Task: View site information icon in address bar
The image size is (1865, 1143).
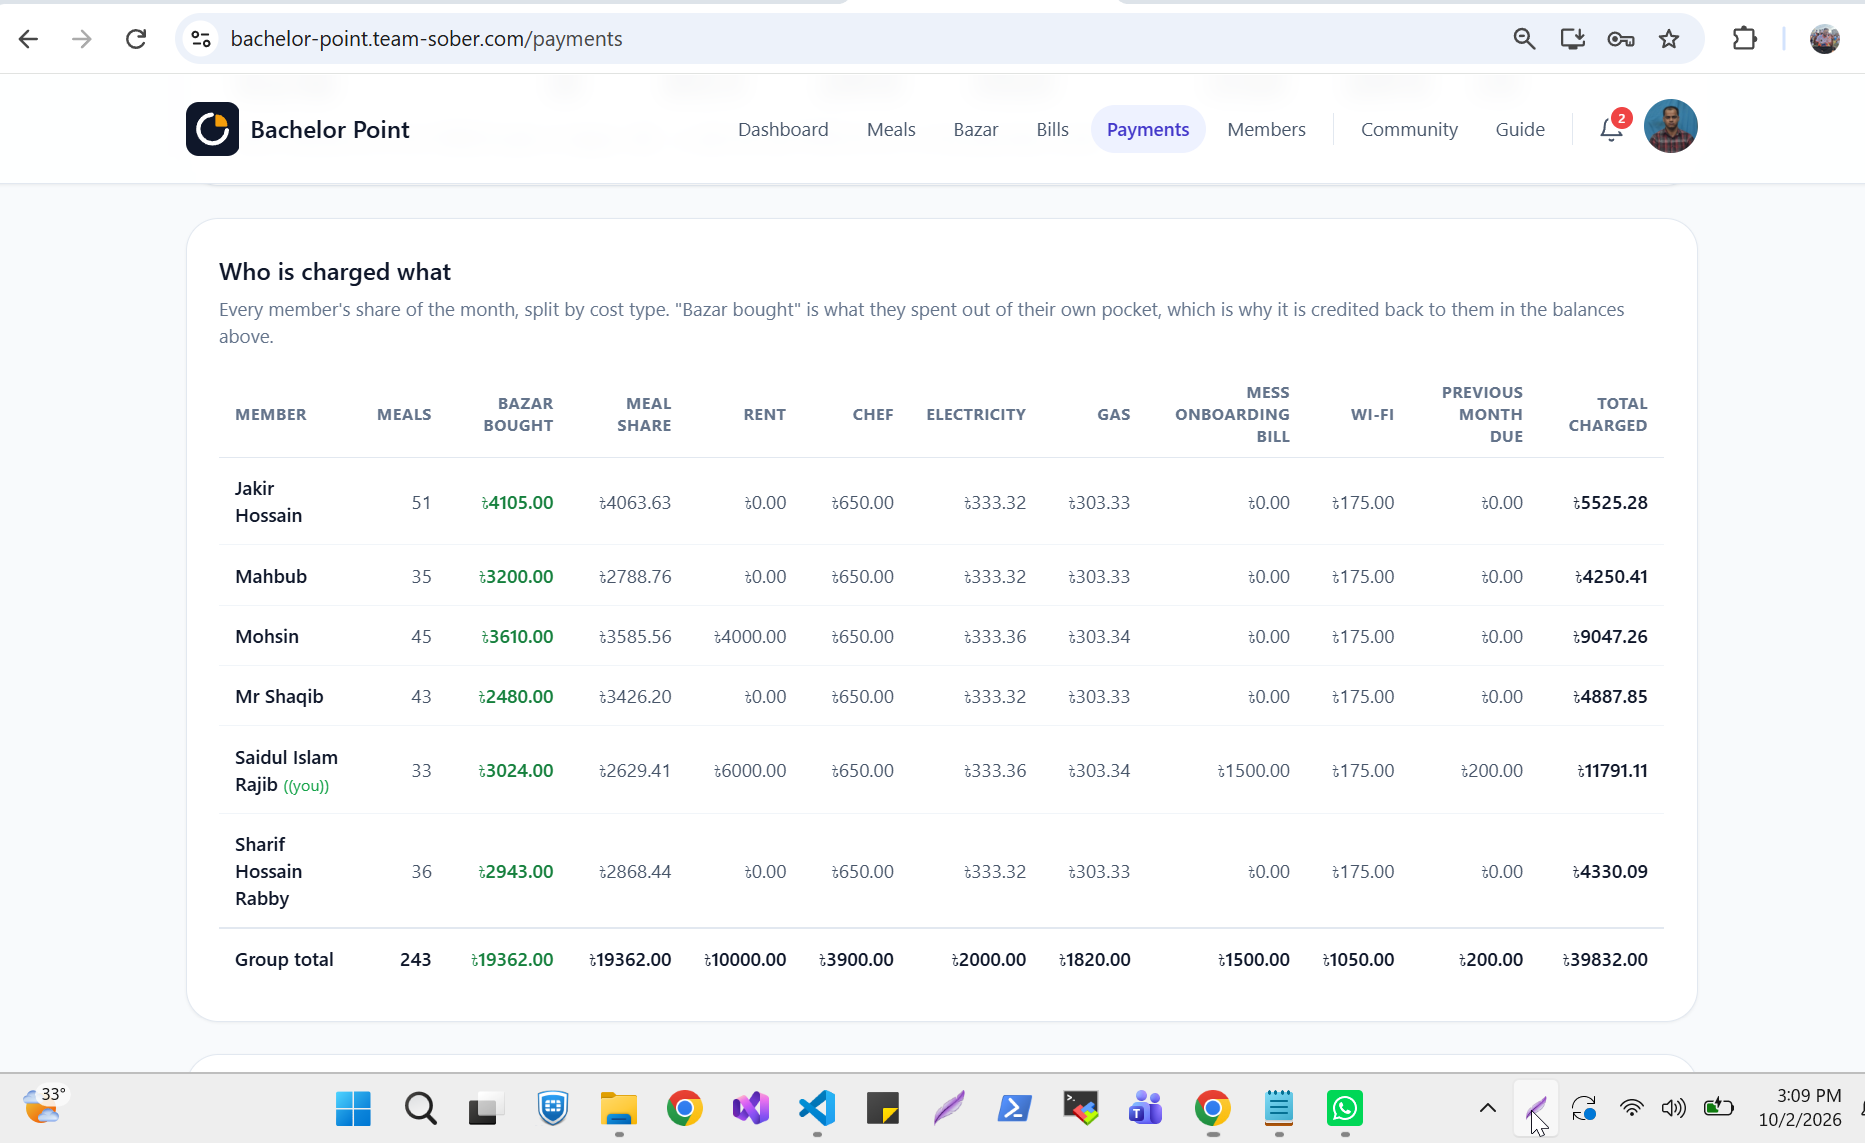Action: 201,39
